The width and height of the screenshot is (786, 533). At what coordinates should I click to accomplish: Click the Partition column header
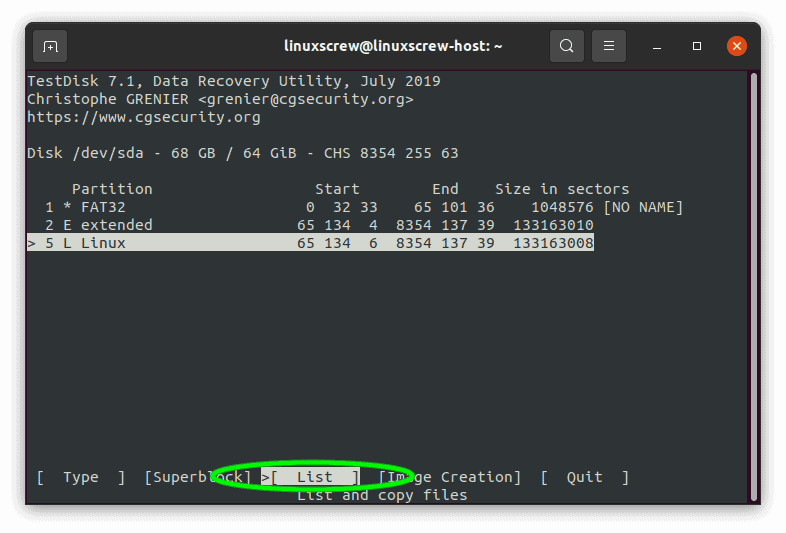[x=112, y=189]
